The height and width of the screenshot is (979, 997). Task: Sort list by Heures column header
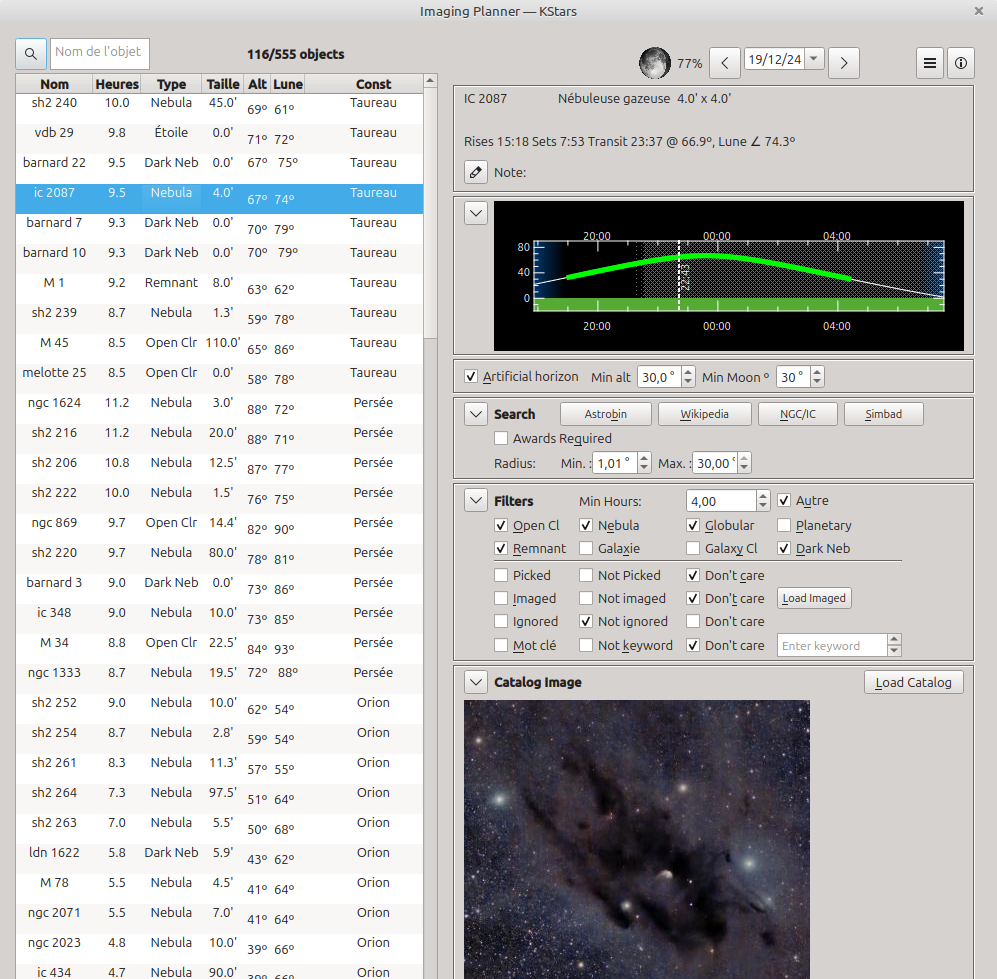(117, 84)
